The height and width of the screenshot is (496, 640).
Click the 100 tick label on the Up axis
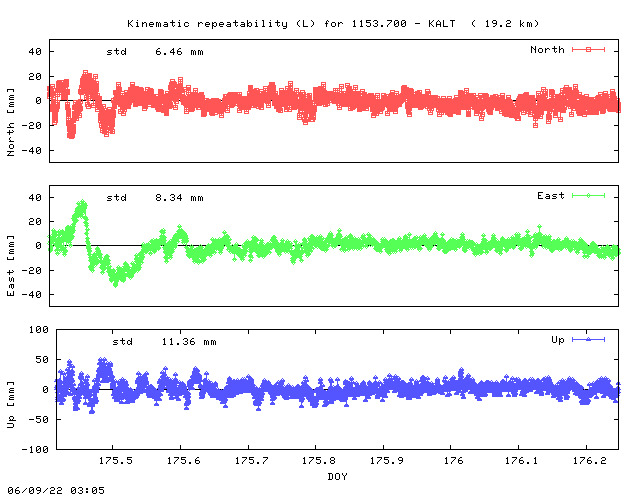coord(38,329)
